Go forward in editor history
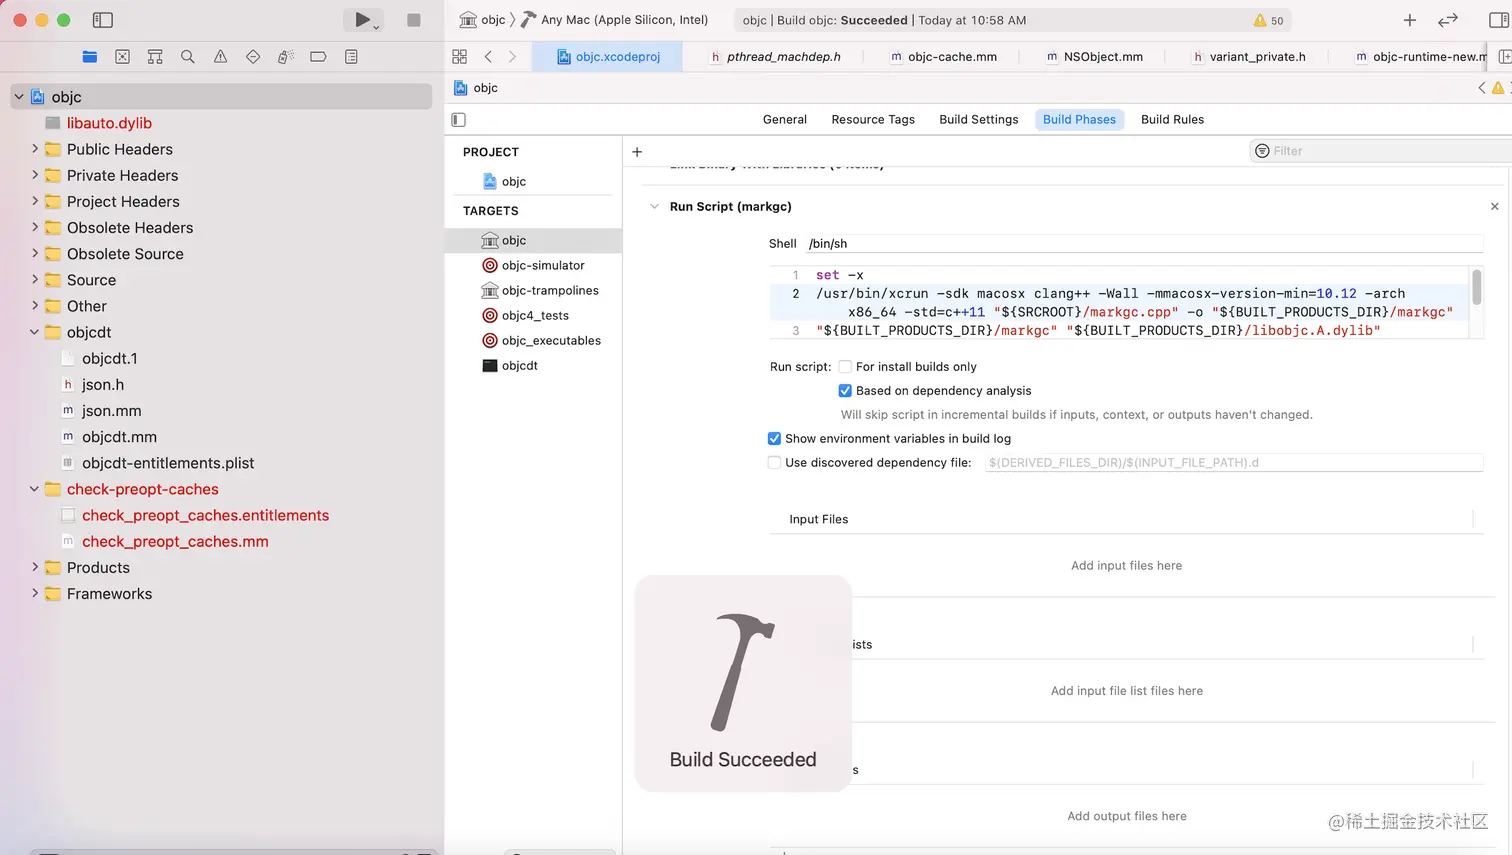Viewport: 1512px width, 855px height. tap(512, 57)
